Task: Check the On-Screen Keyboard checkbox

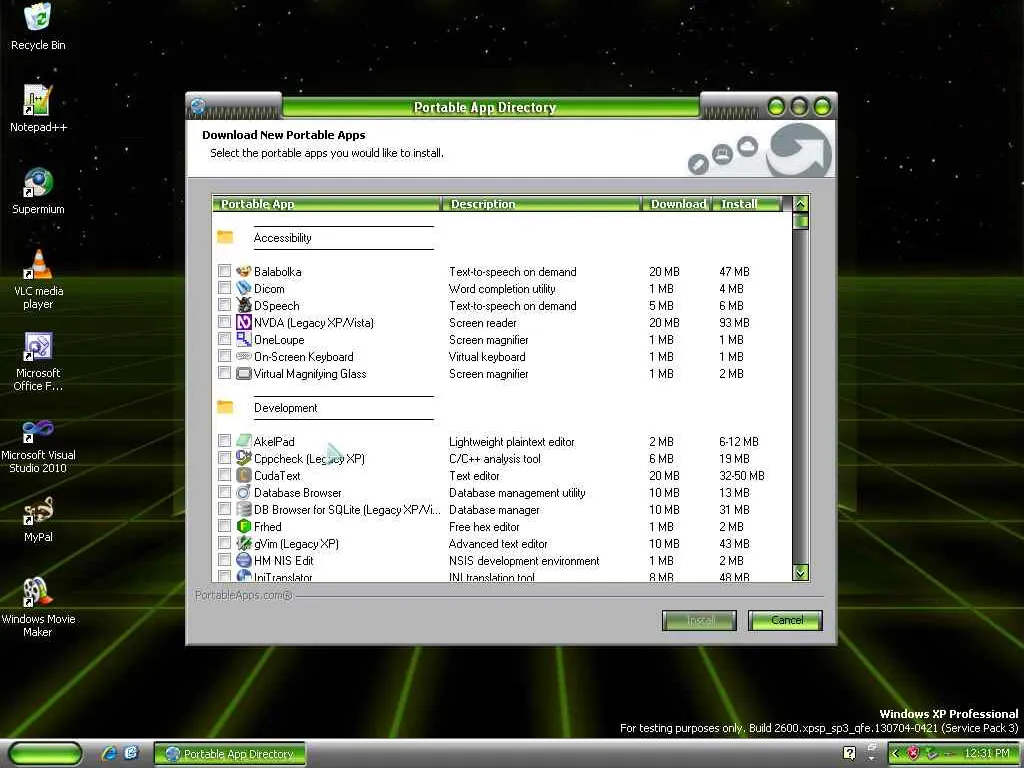Action: (224, 355)
